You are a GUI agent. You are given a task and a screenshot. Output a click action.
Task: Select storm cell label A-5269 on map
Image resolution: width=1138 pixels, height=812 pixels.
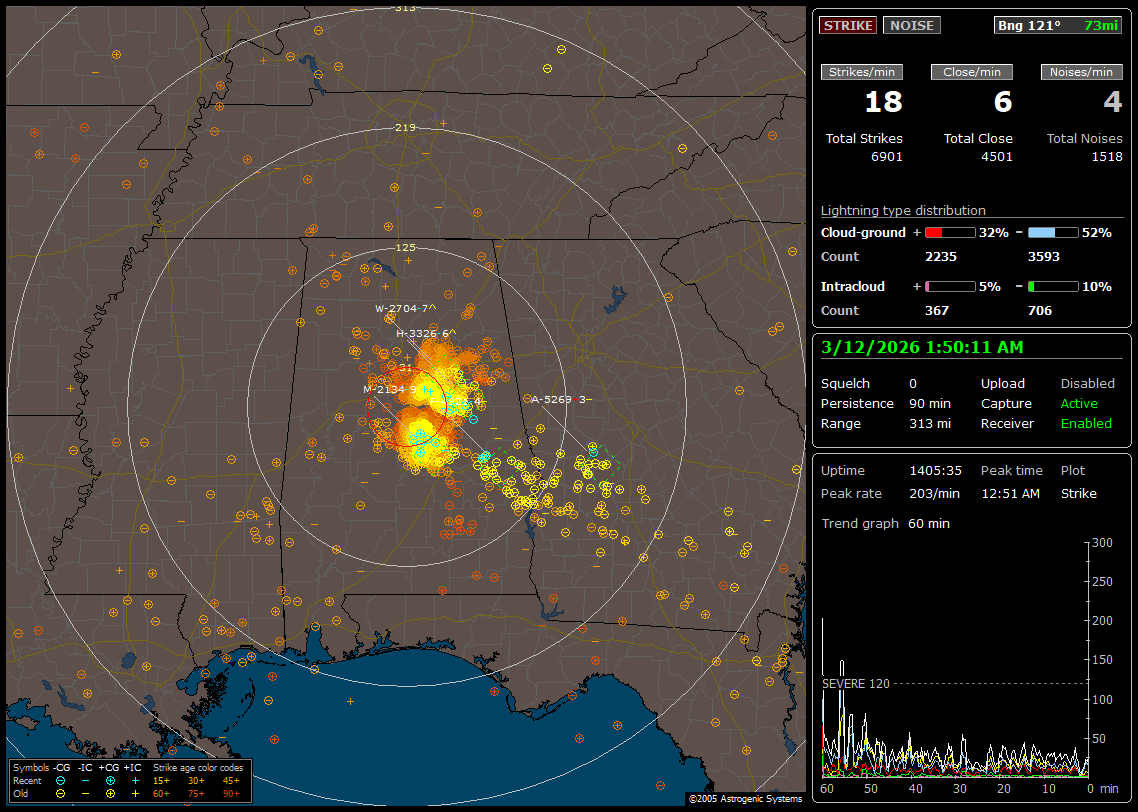555,399
